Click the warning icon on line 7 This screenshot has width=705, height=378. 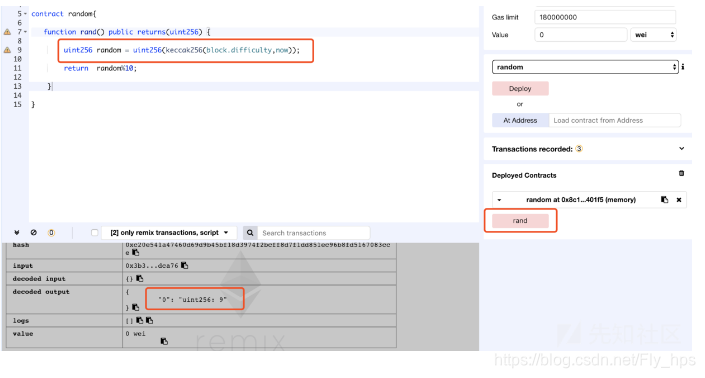7,32
